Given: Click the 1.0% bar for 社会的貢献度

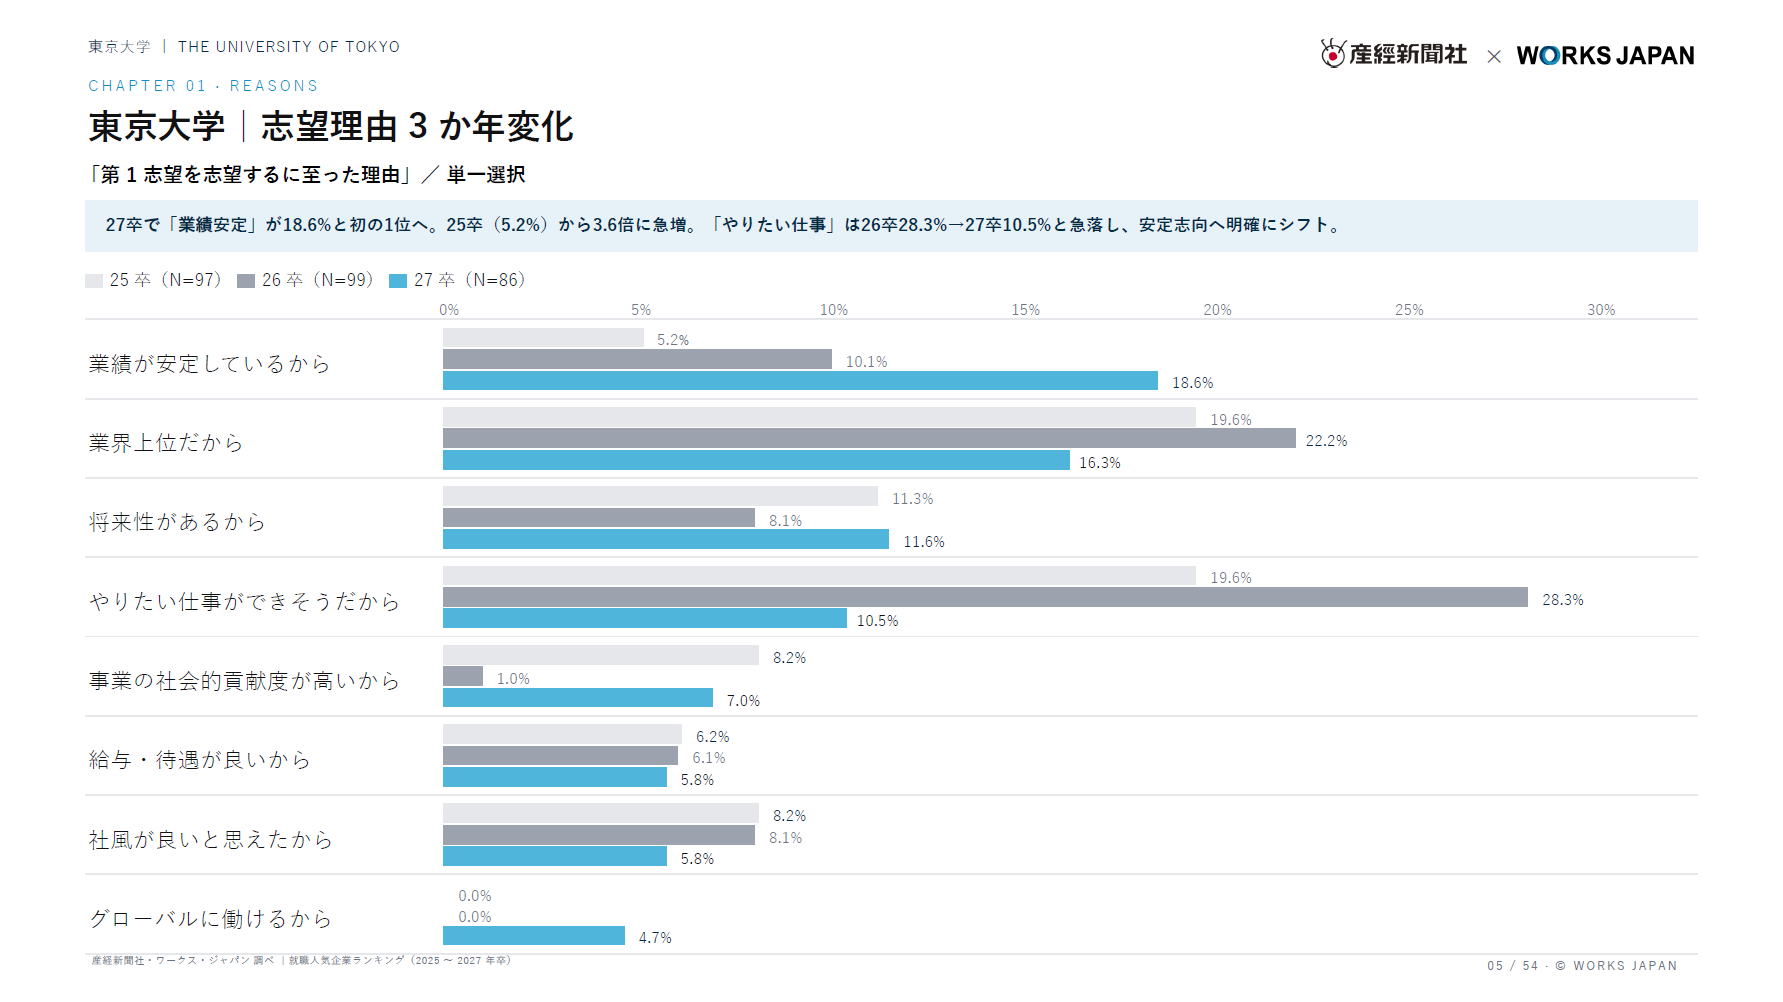Looking at the screenshot, I should coord(463,676).
